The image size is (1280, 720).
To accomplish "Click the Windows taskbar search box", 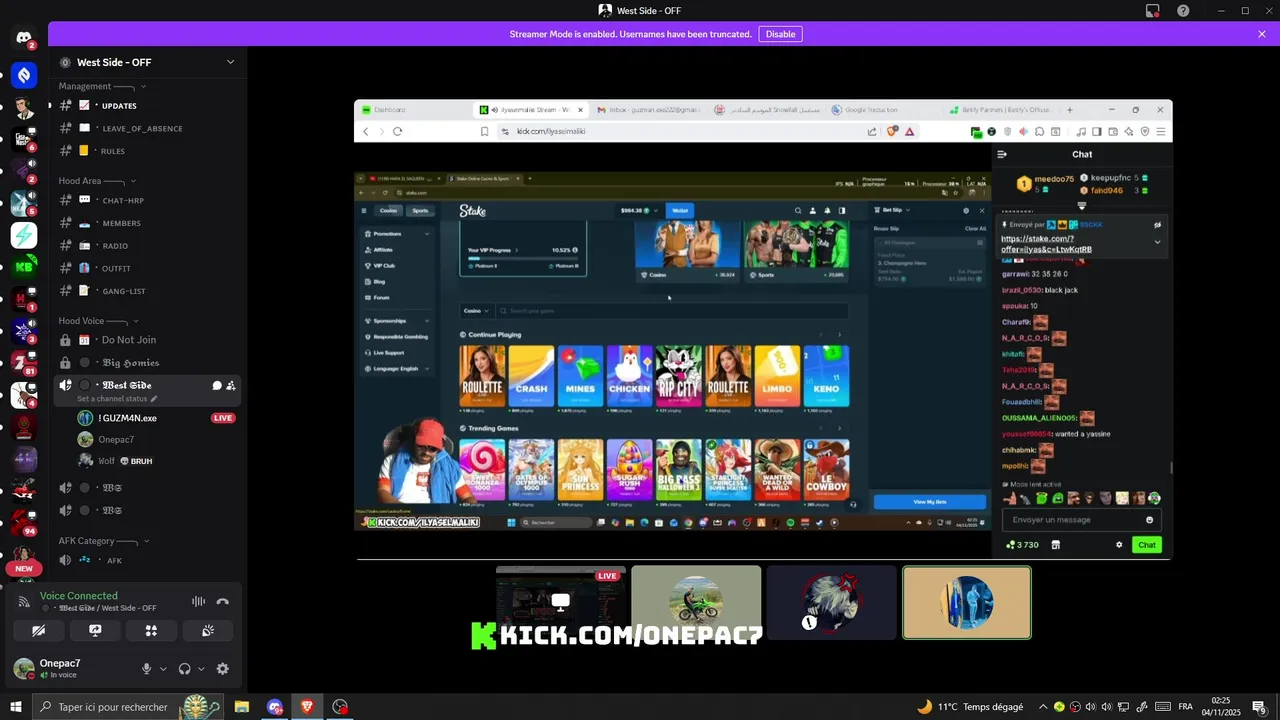I will pyautogui.click(x=128, y=707).
